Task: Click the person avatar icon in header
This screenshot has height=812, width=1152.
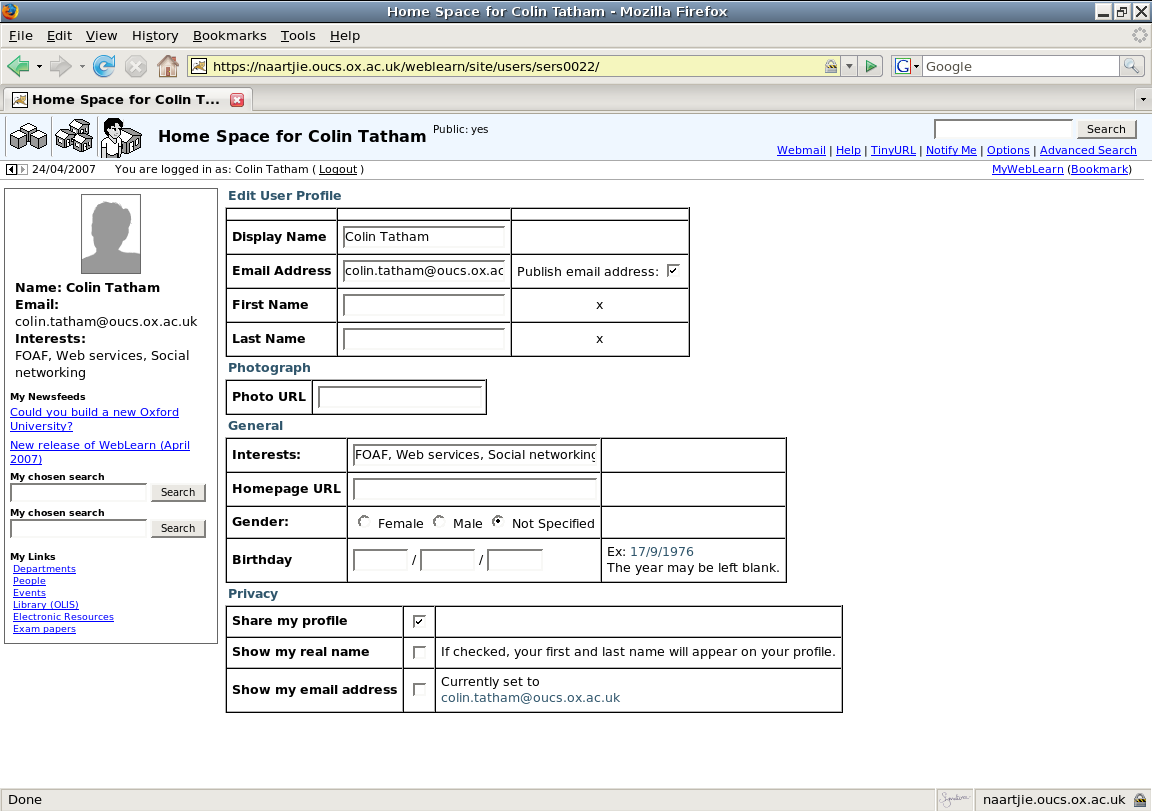Action: 119,137
